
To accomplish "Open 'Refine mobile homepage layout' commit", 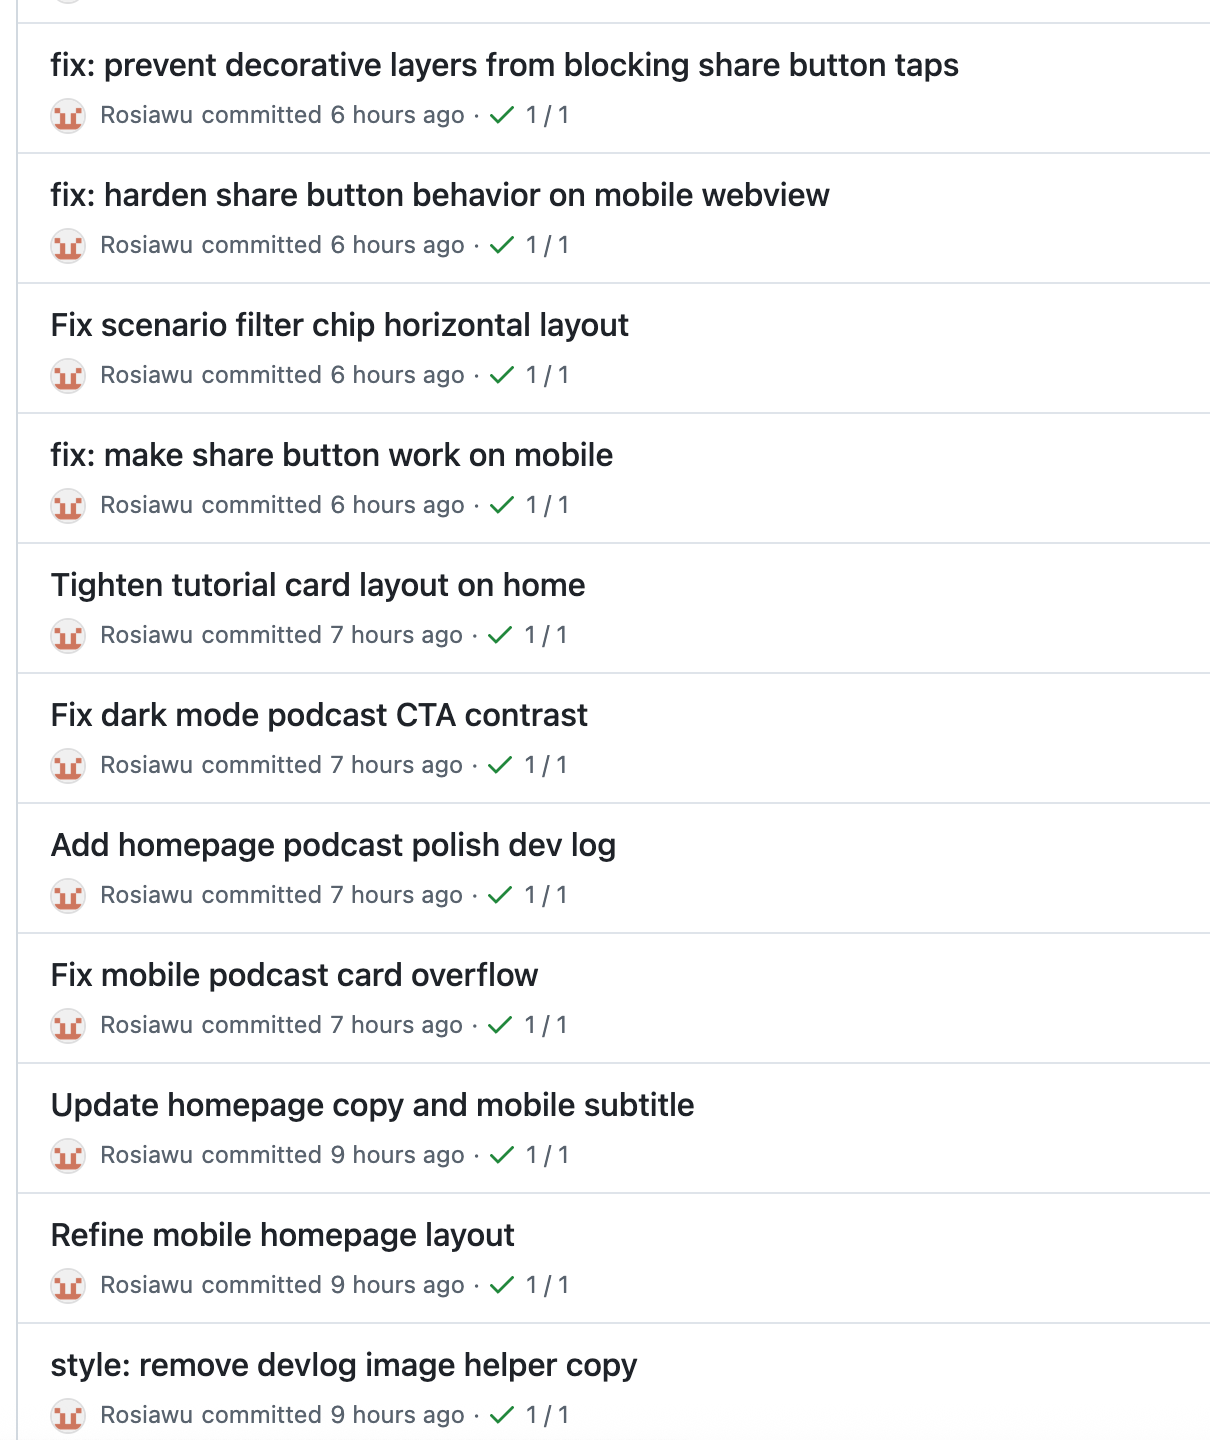I will coord(282,1235).
